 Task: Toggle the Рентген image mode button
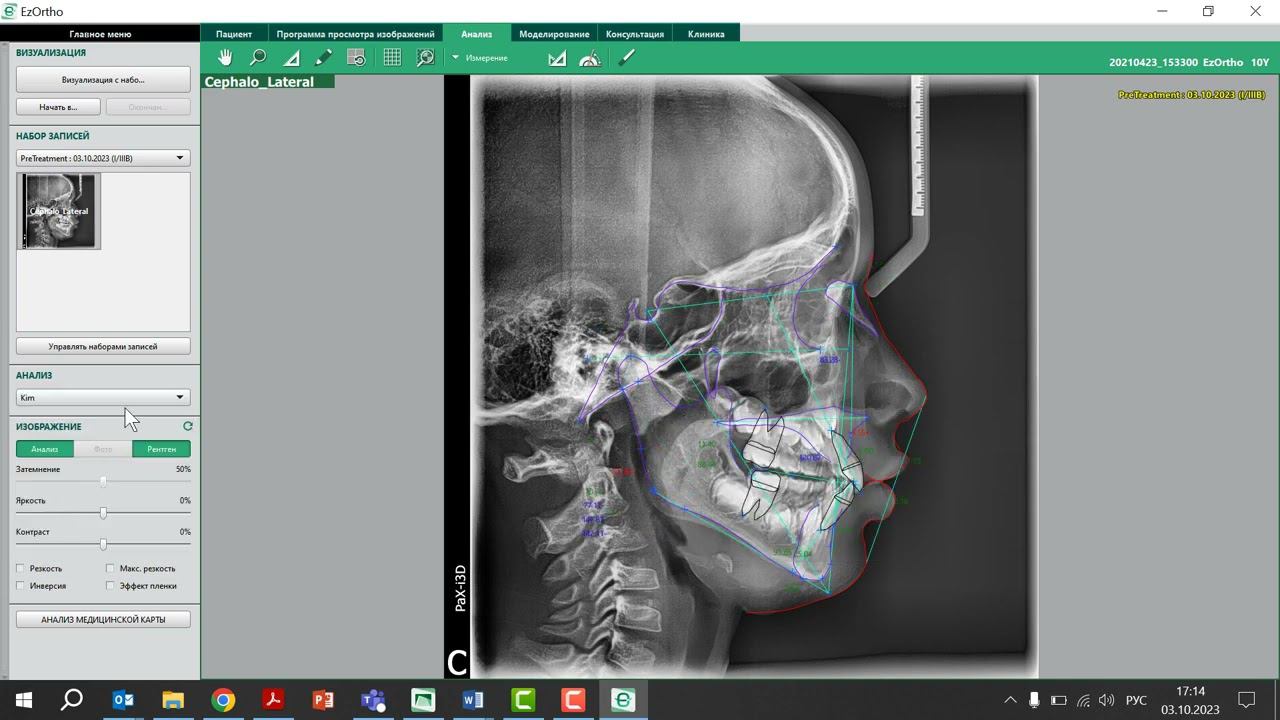point(161,449)
